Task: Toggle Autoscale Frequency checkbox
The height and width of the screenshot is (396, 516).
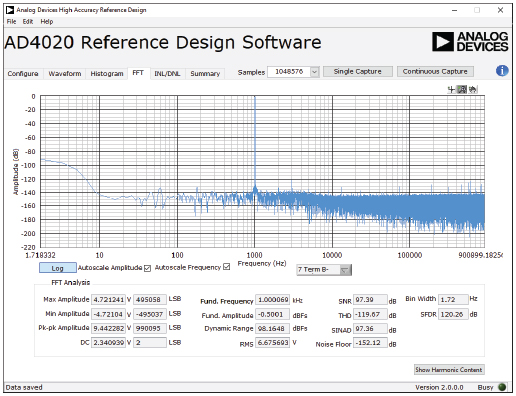Action: coord(226,267)
